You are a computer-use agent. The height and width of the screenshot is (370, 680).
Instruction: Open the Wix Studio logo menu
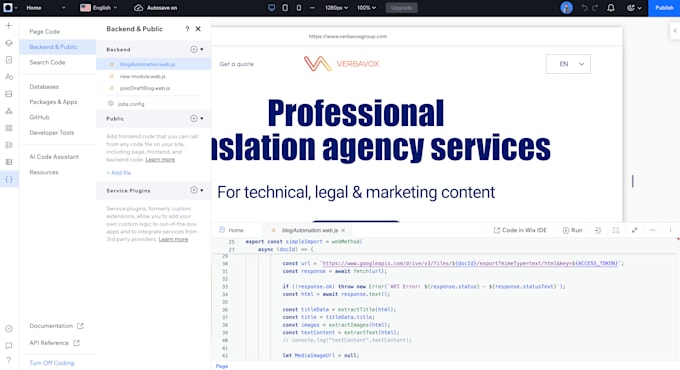coord(8,8)
